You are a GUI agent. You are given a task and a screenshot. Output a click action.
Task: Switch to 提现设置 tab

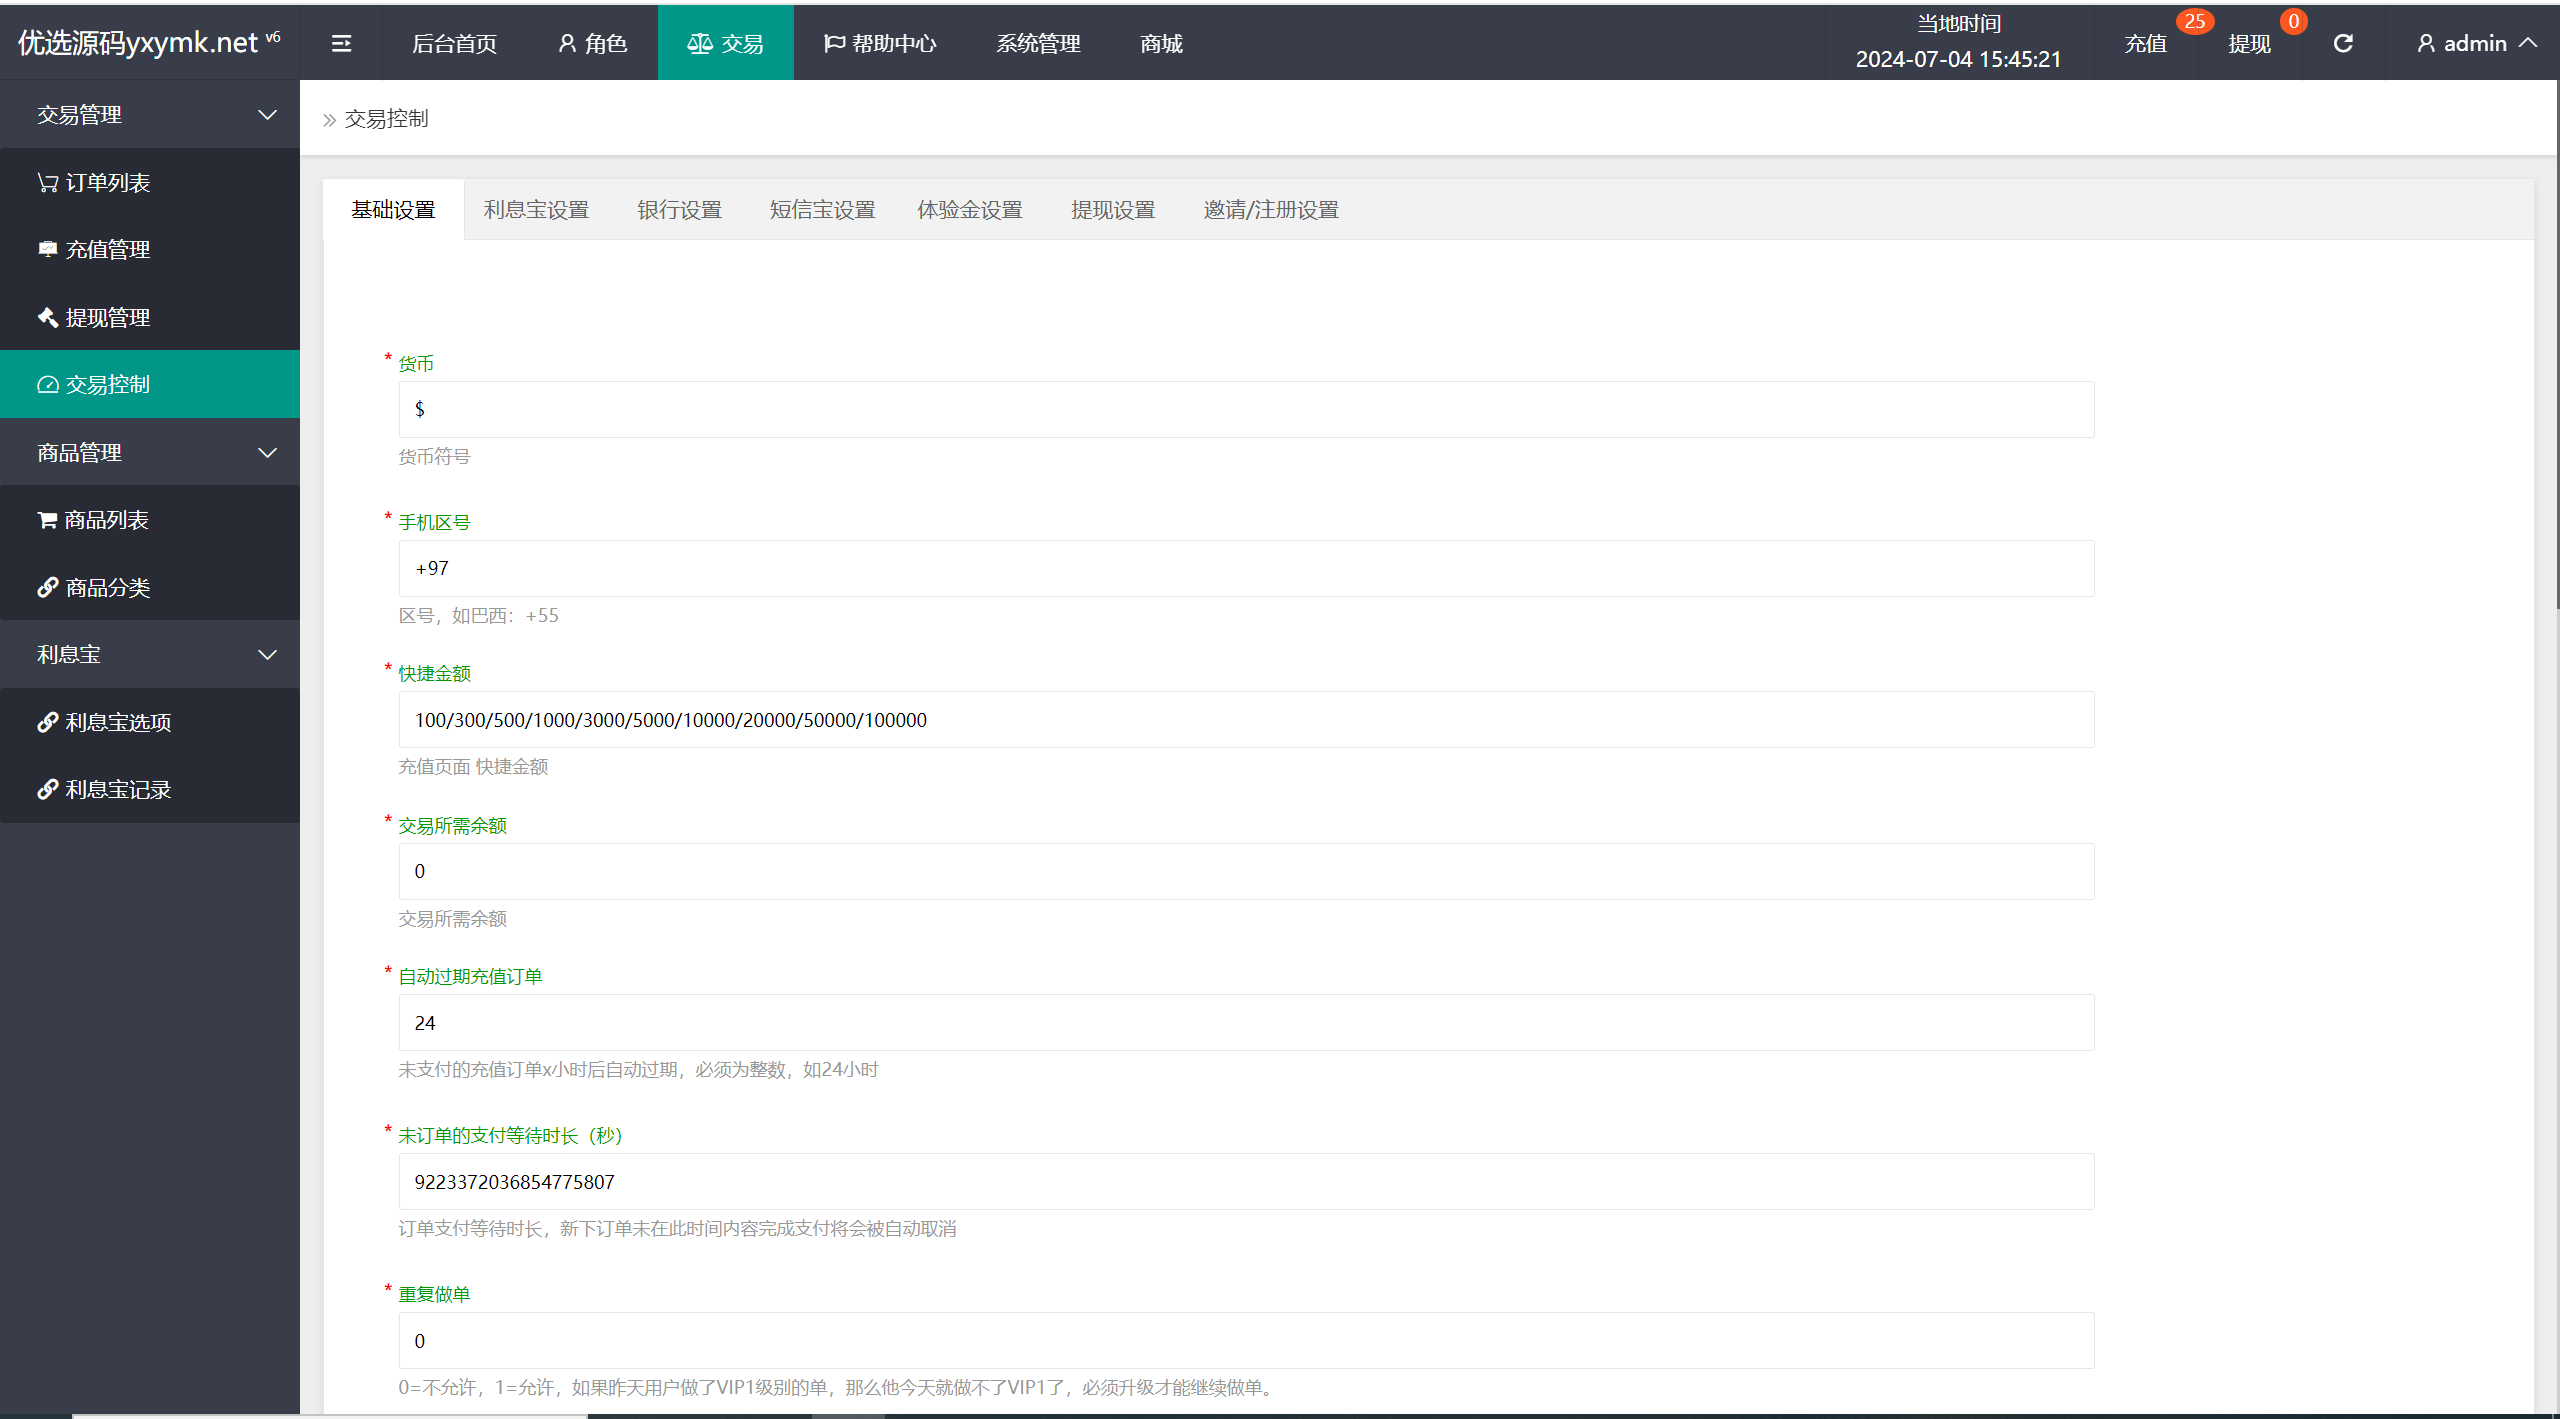(x=1113, y=210)
